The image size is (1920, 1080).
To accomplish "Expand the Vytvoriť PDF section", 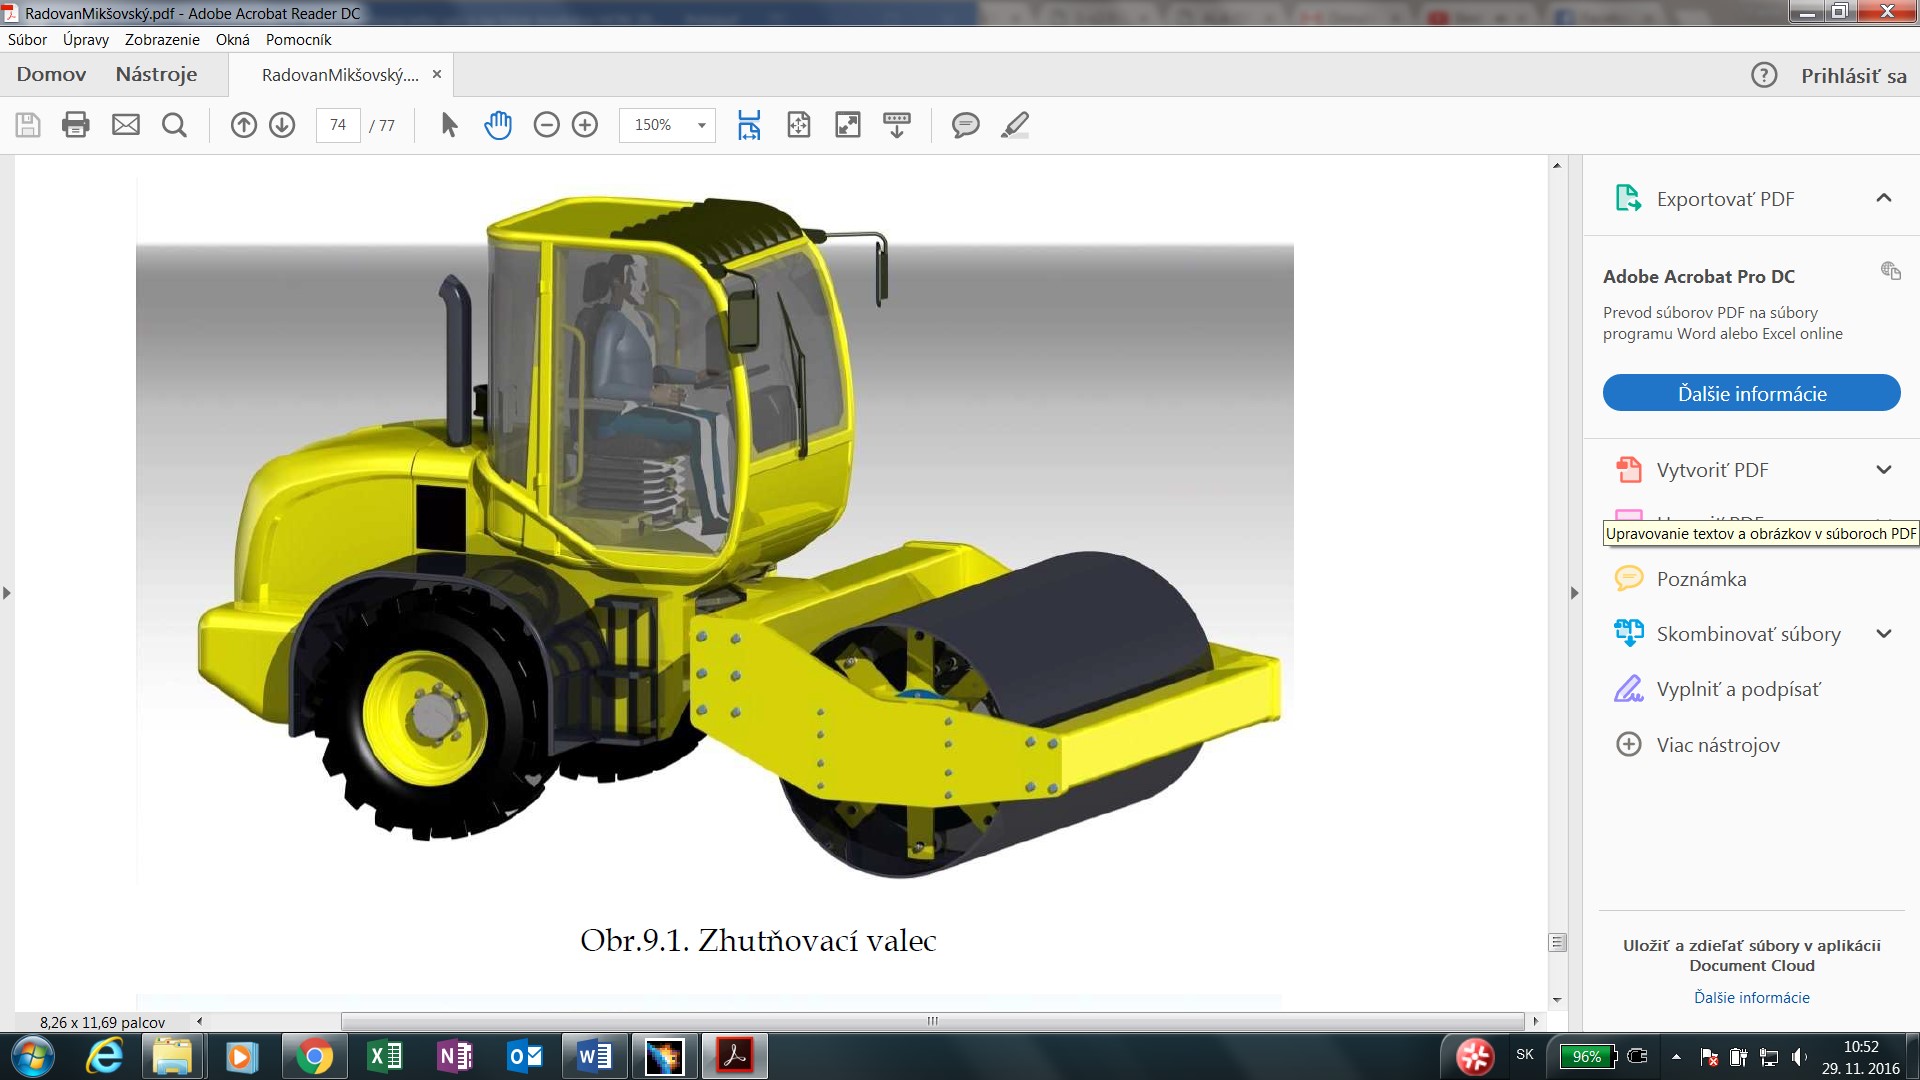I will (1884, 470).
